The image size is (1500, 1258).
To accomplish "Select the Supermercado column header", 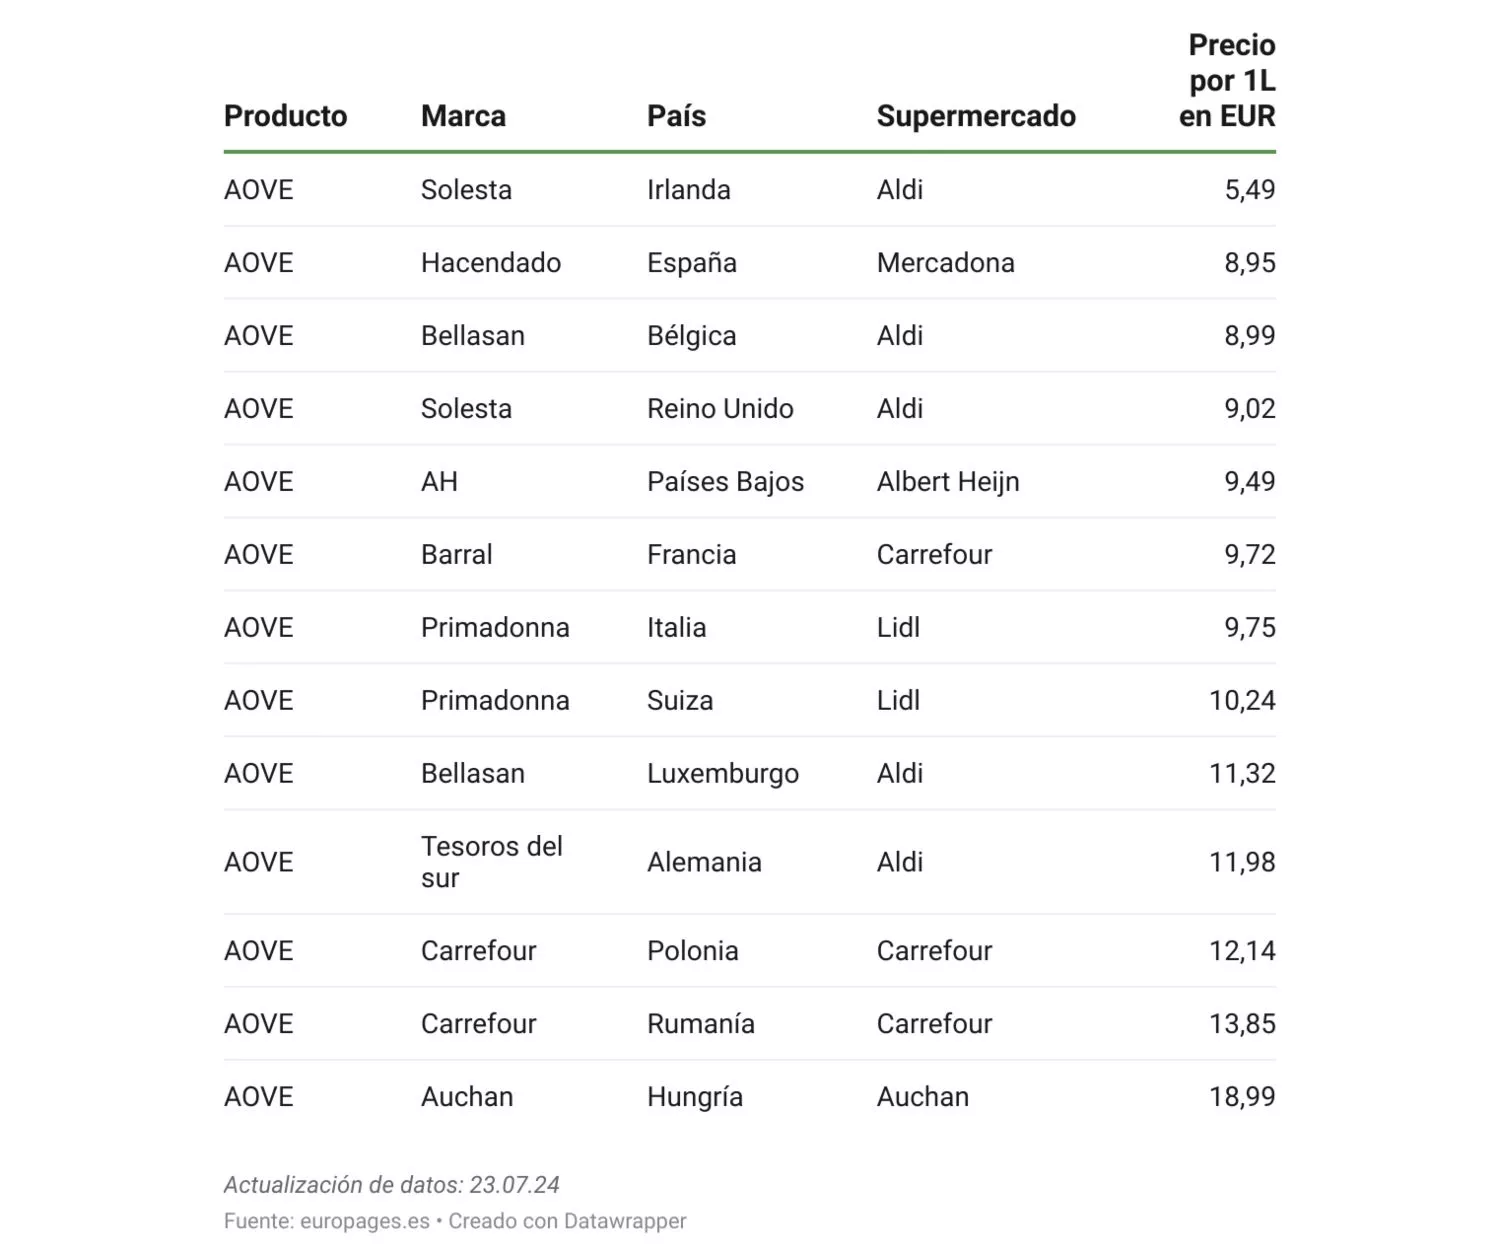I will (x=976, y=116).
